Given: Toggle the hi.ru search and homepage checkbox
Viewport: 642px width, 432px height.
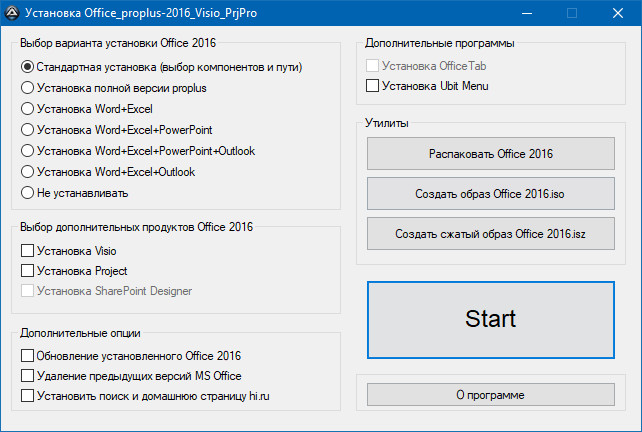Looking at the screenshot, I should click(27, 397).
